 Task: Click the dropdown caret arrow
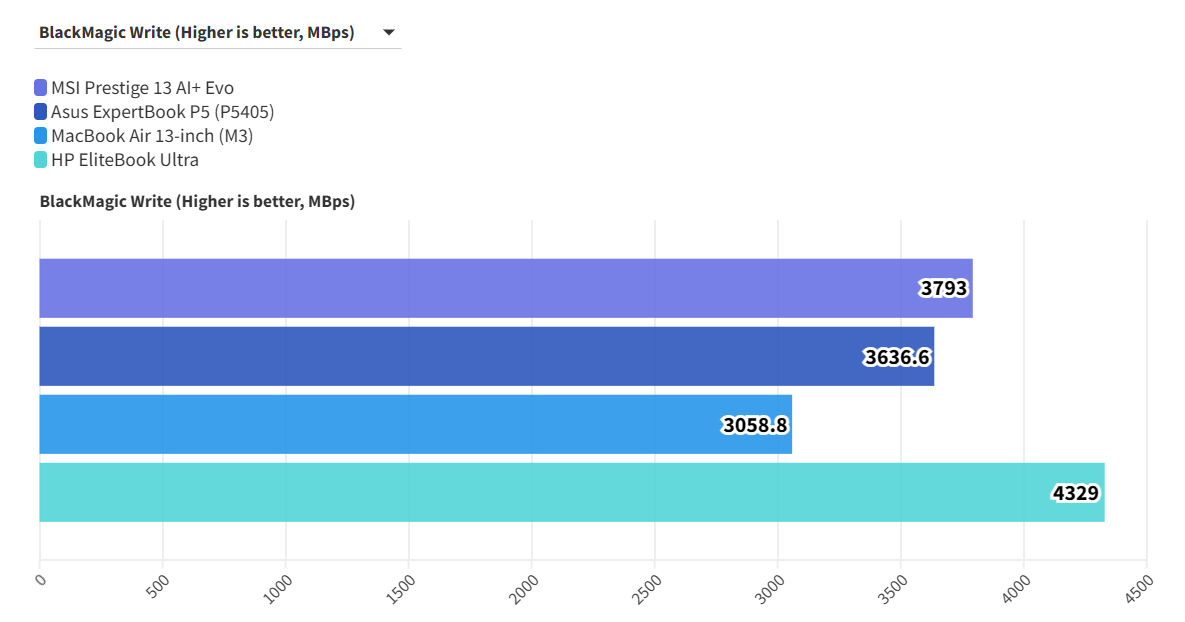coord(388,32)
